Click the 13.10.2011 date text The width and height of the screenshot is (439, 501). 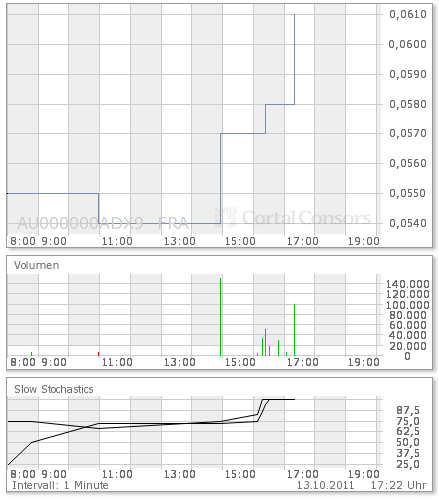tap(325, 485)
